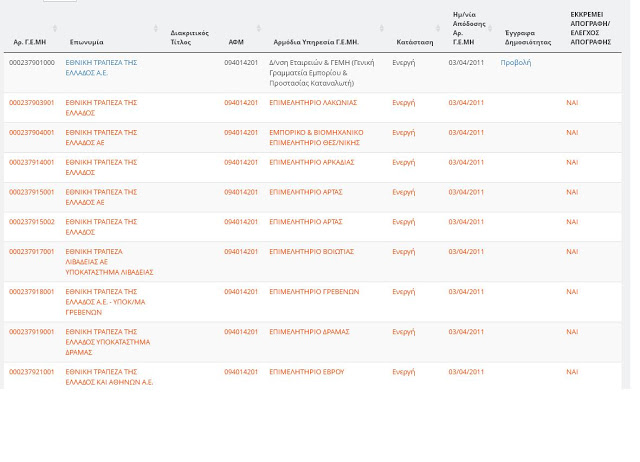The height and width of the screenshot is (462, 640).
Task: Click Γ.Ε.ΜΗ number 000237915002
Action: (31, 222)
